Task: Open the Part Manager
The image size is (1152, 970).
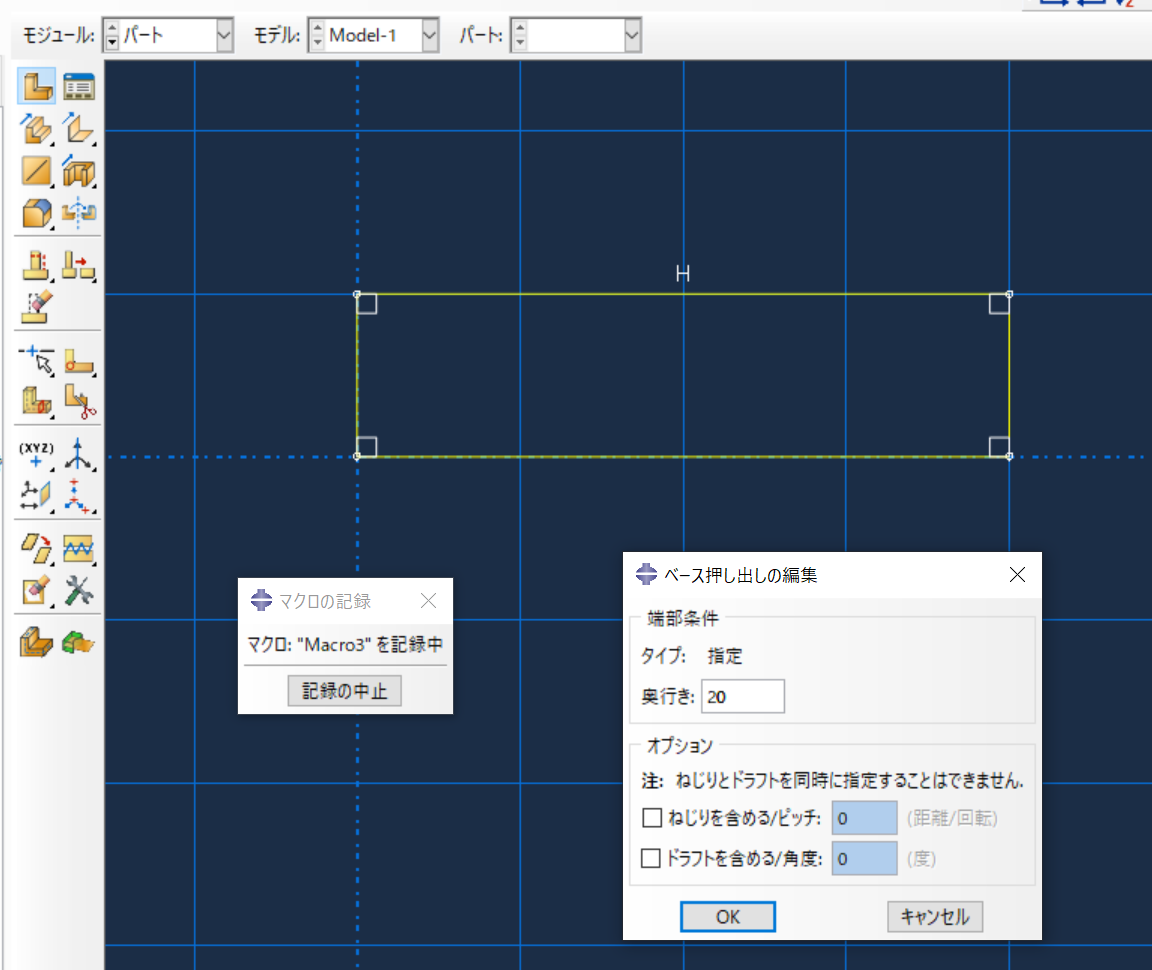Action: click(79, 86)
